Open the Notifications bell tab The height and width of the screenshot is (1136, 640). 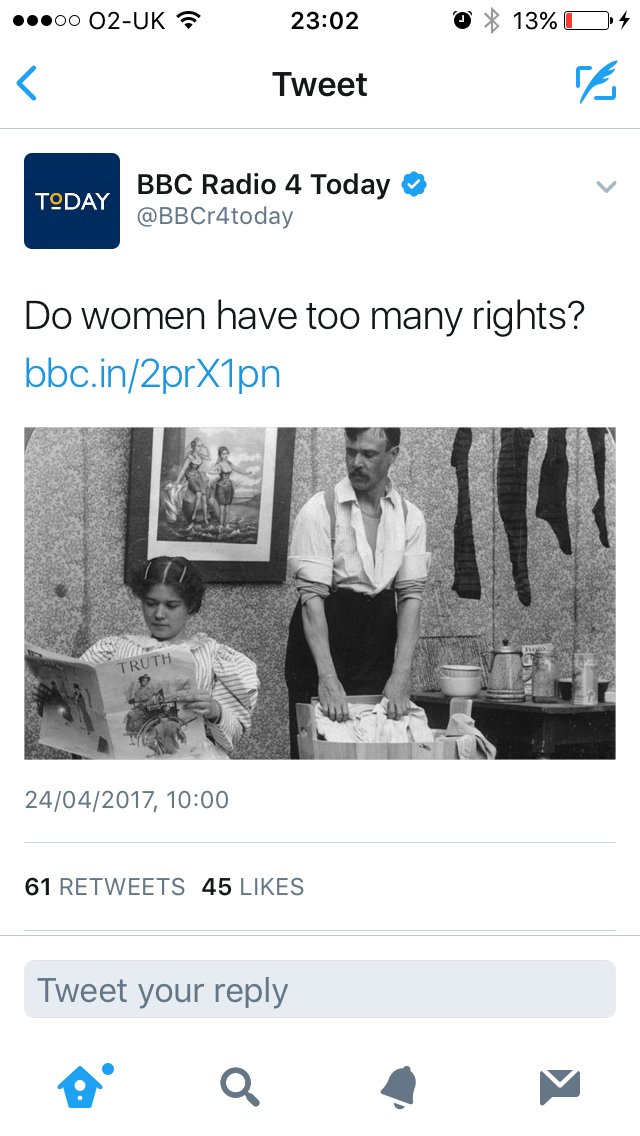point(399,1087)
